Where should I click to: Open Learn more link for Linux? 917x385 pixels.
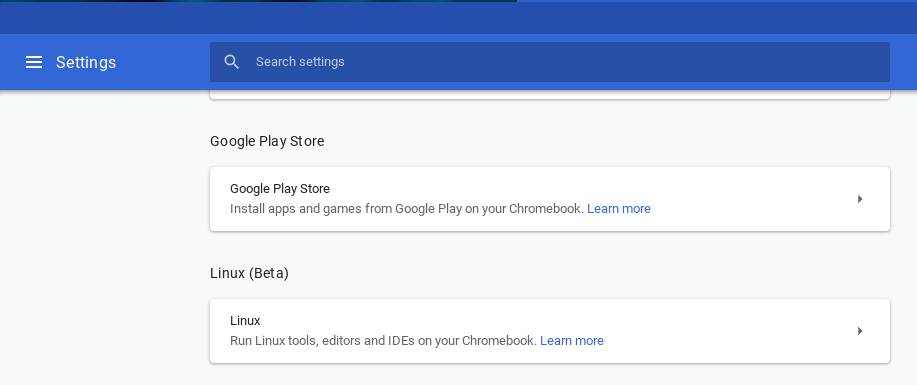(x=572, y=341)
